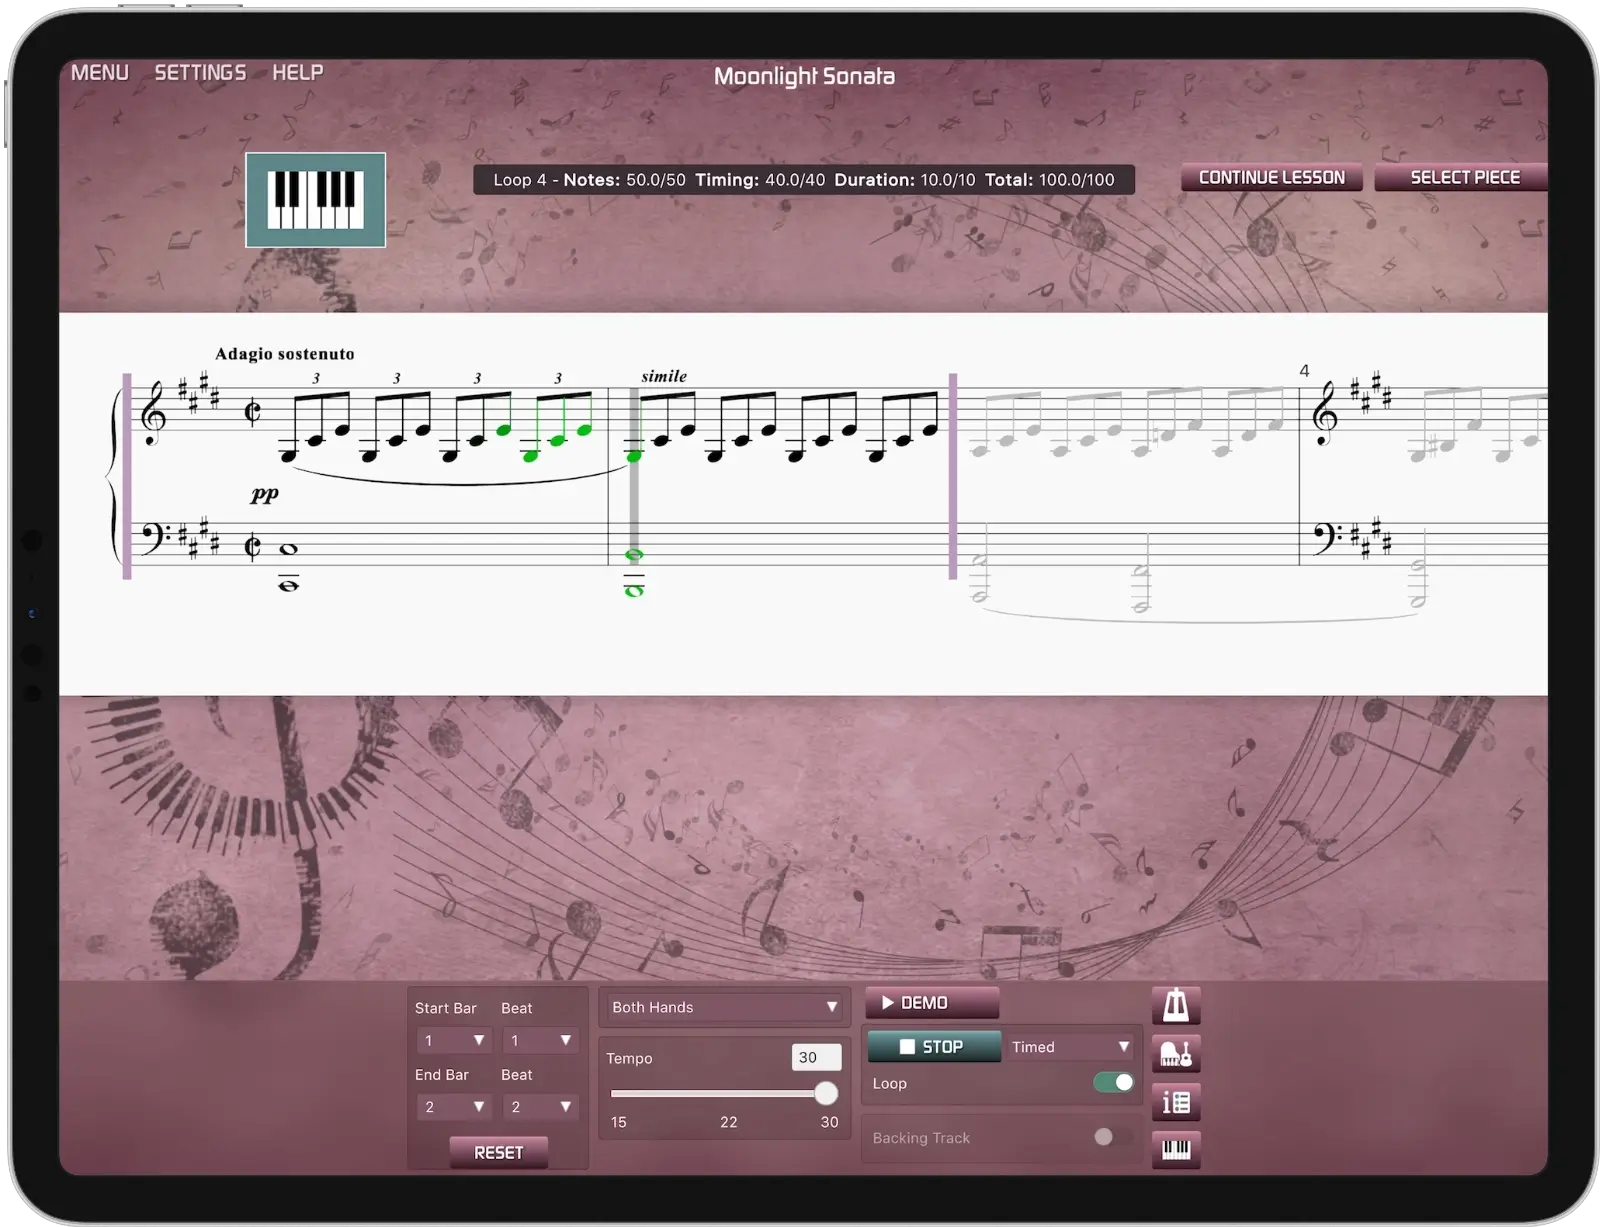Image resolution: width=1600 pixels, height=1227 pixels.
Task: Open the instrument selection panel
Action: click(1176, 1054)
